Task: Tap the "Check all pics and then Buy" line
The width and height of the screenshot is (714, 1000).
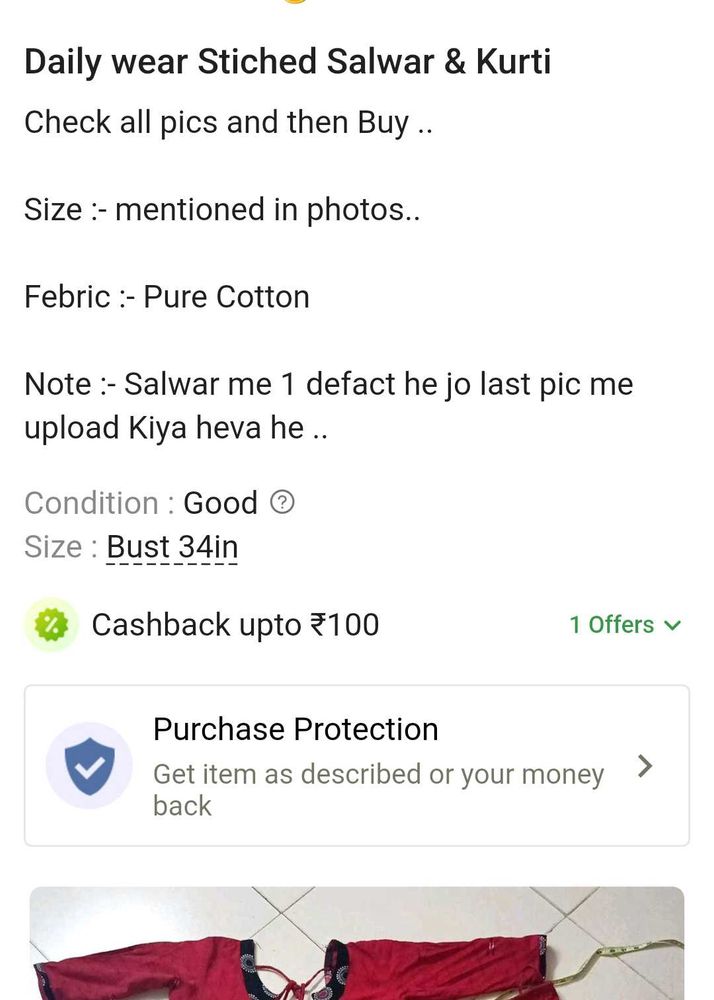Action: pos(228,122)
